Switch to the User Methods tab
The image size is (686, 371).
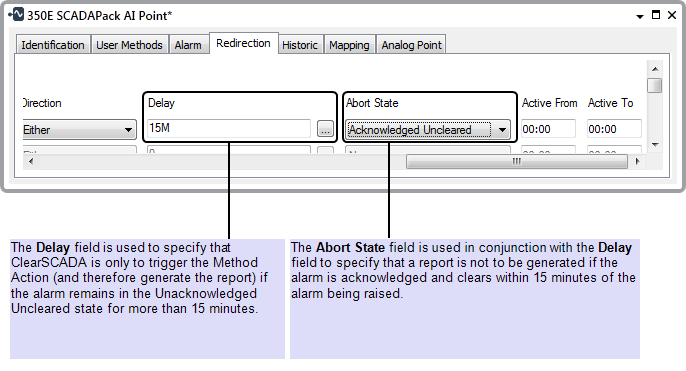(x=129, y=45)
